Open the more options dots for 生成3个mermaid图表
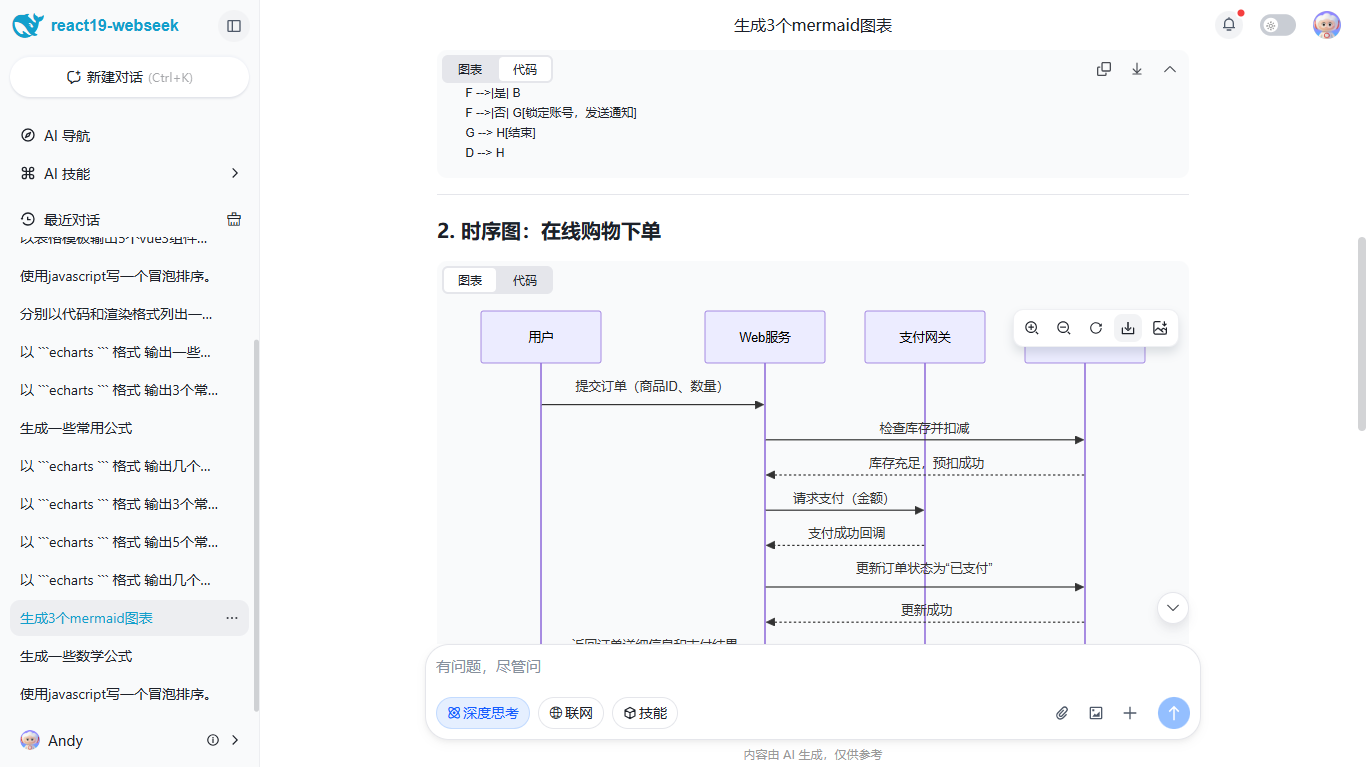 click(232, 618)
